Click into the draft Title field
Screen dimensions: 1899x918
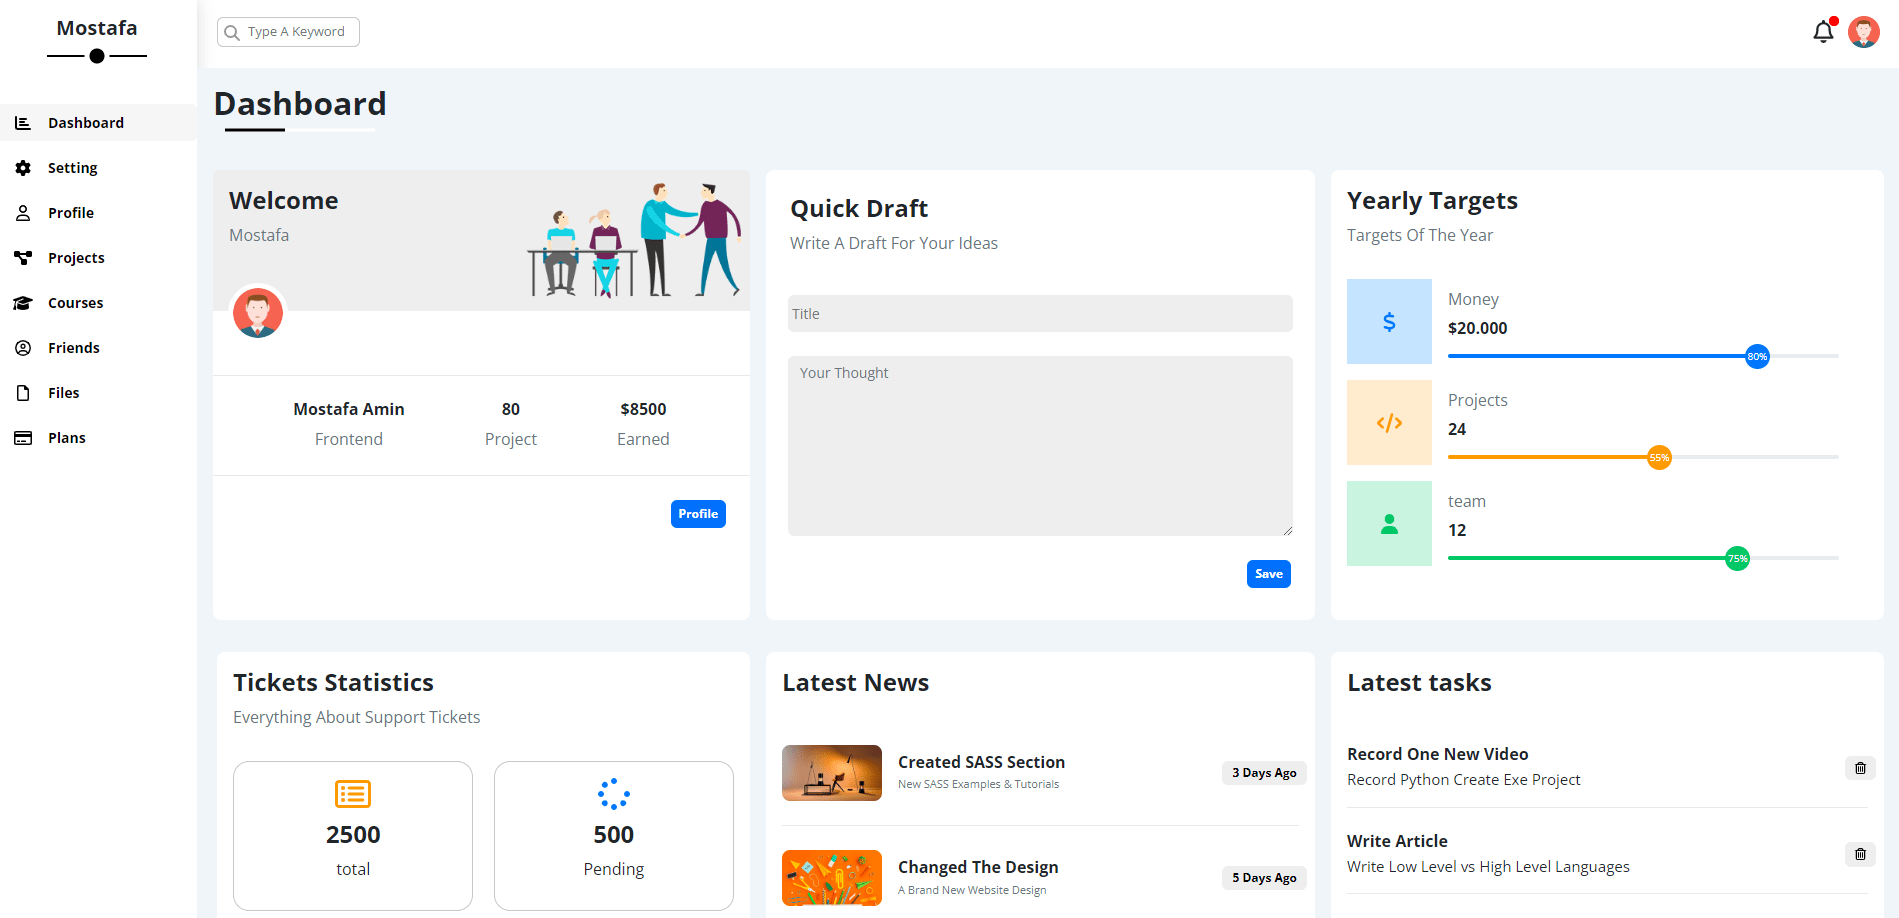[x=1040, y=313]
